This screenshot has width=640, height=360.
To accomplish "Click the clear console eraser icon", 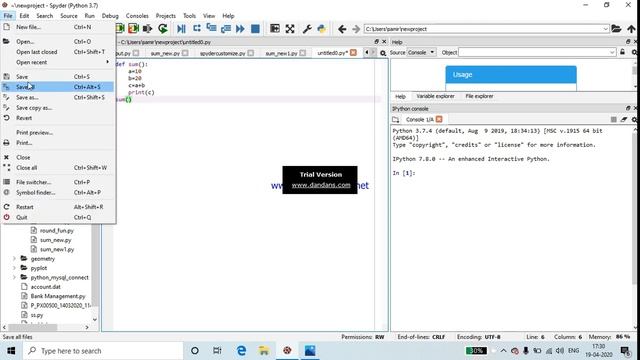I will coord(624,119).
